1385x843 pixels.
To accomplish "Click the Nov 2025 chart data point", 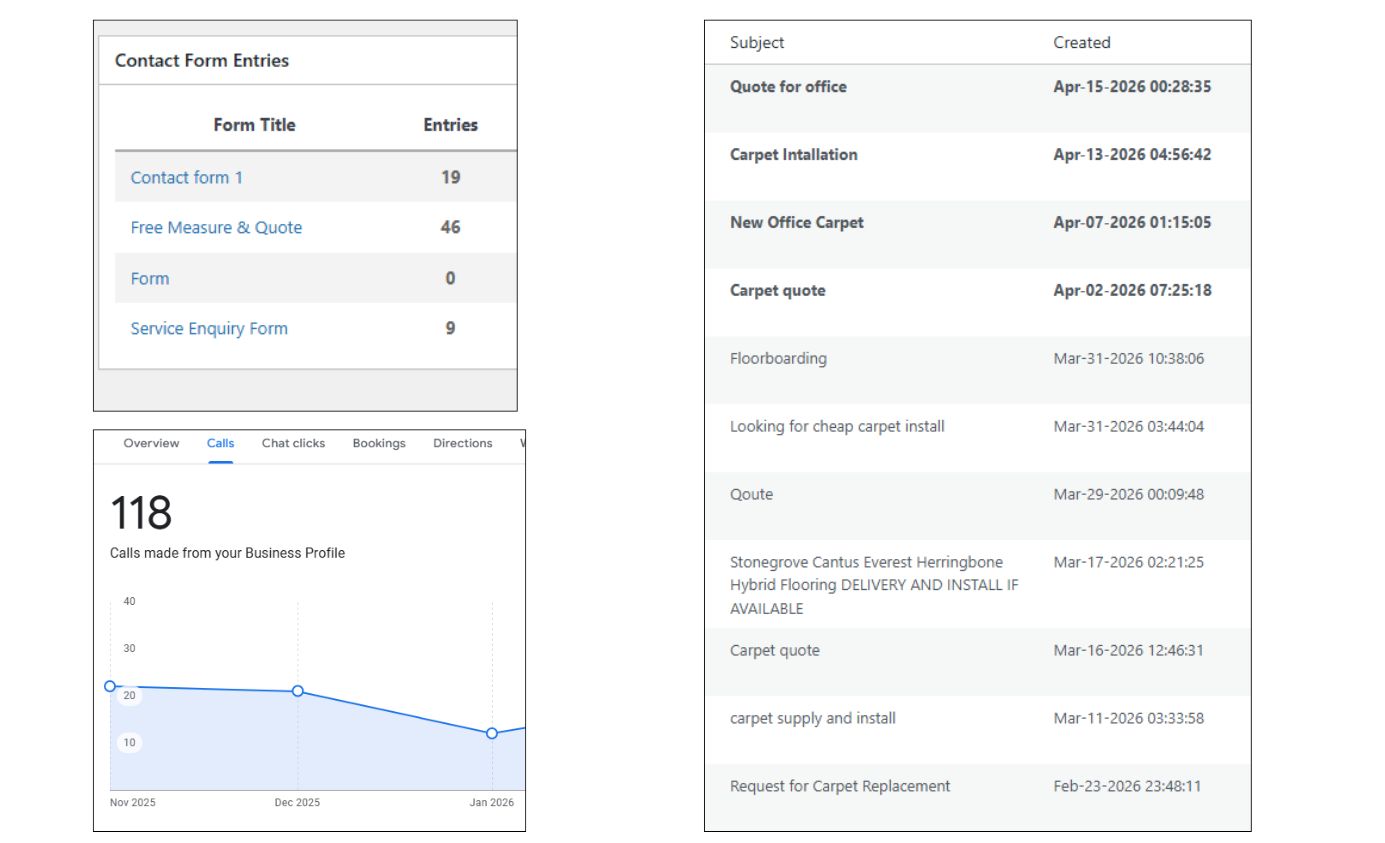I will click(x=110, y=686).
